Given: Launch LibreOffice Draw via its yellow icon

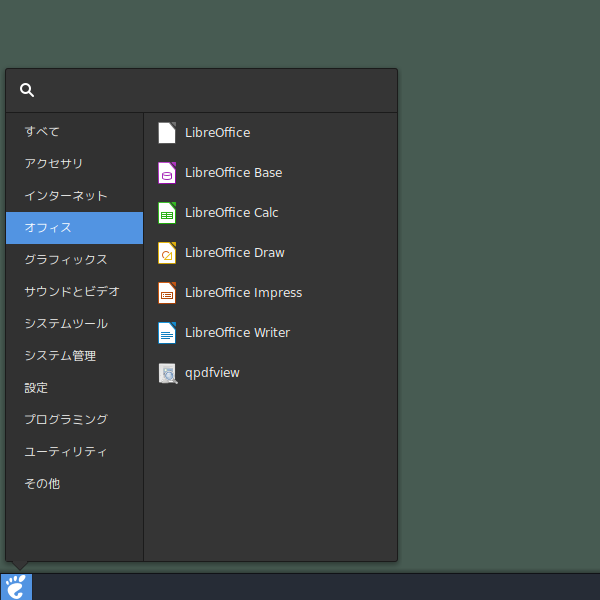Looking at the screenshot, I should point(167,253).
